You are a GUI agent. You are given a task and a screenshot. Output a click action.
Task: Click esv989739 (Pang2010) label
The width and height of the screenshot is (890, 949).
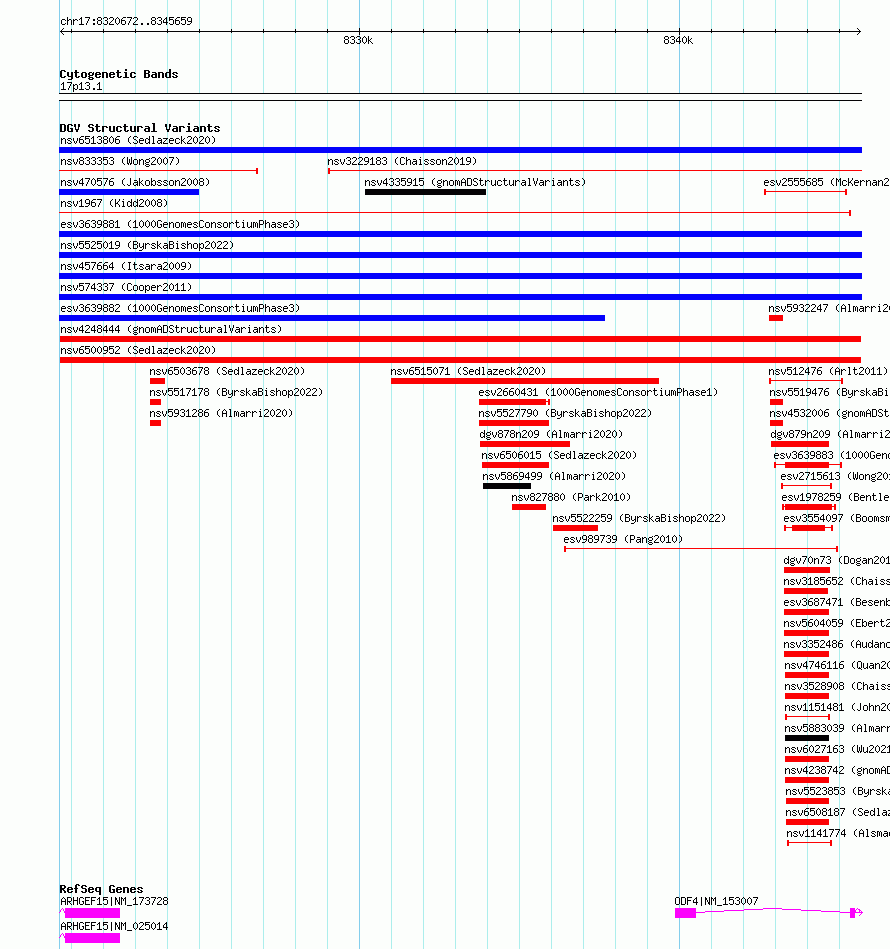pos(623,539)
